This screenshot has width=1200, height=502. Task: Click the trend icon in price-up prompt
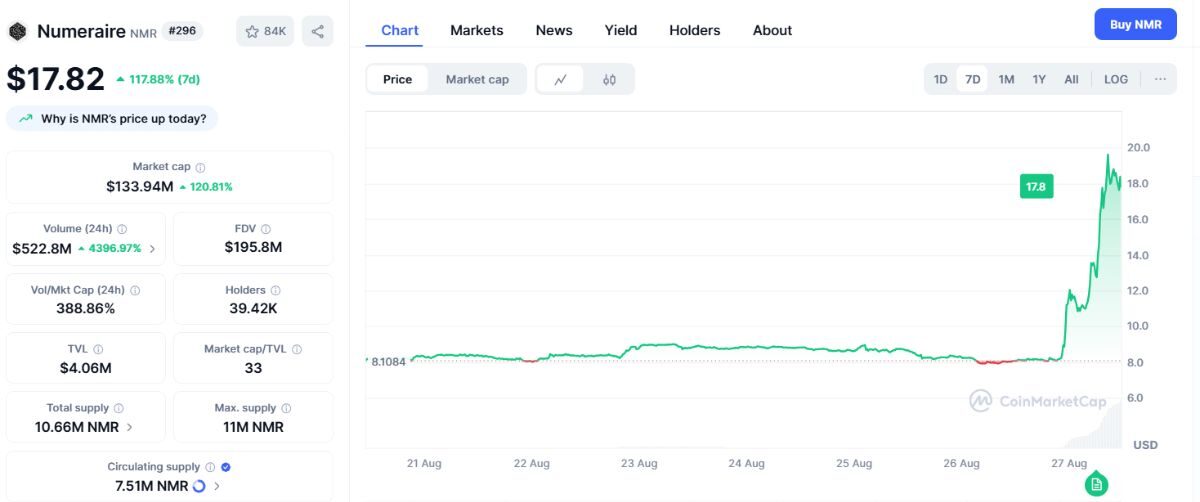click(25, 119)
